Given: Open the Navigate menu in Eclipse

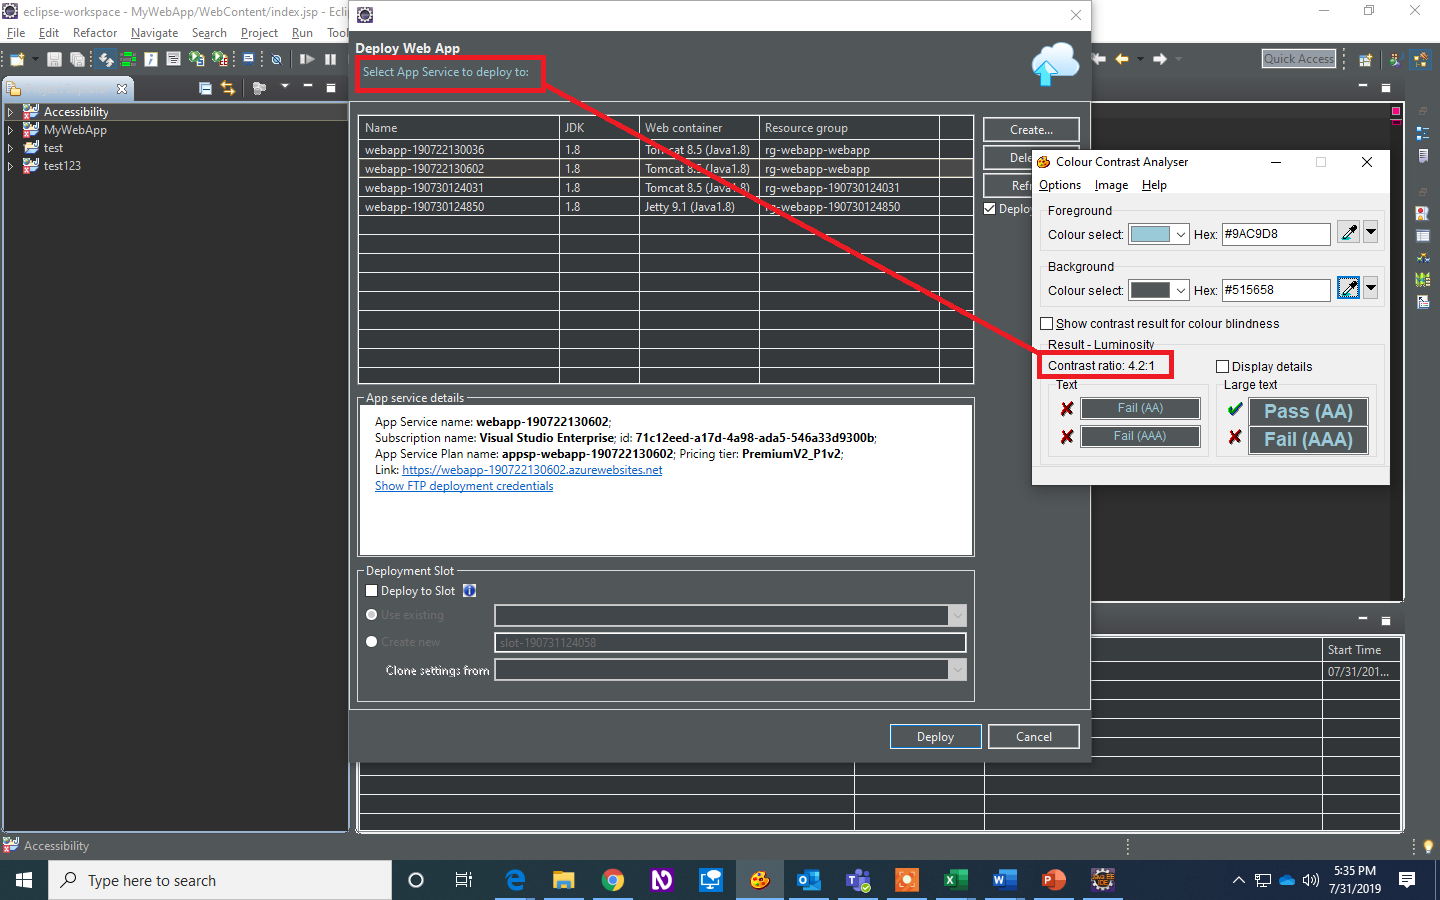Looking at the screenshot, I should point(154,32).
